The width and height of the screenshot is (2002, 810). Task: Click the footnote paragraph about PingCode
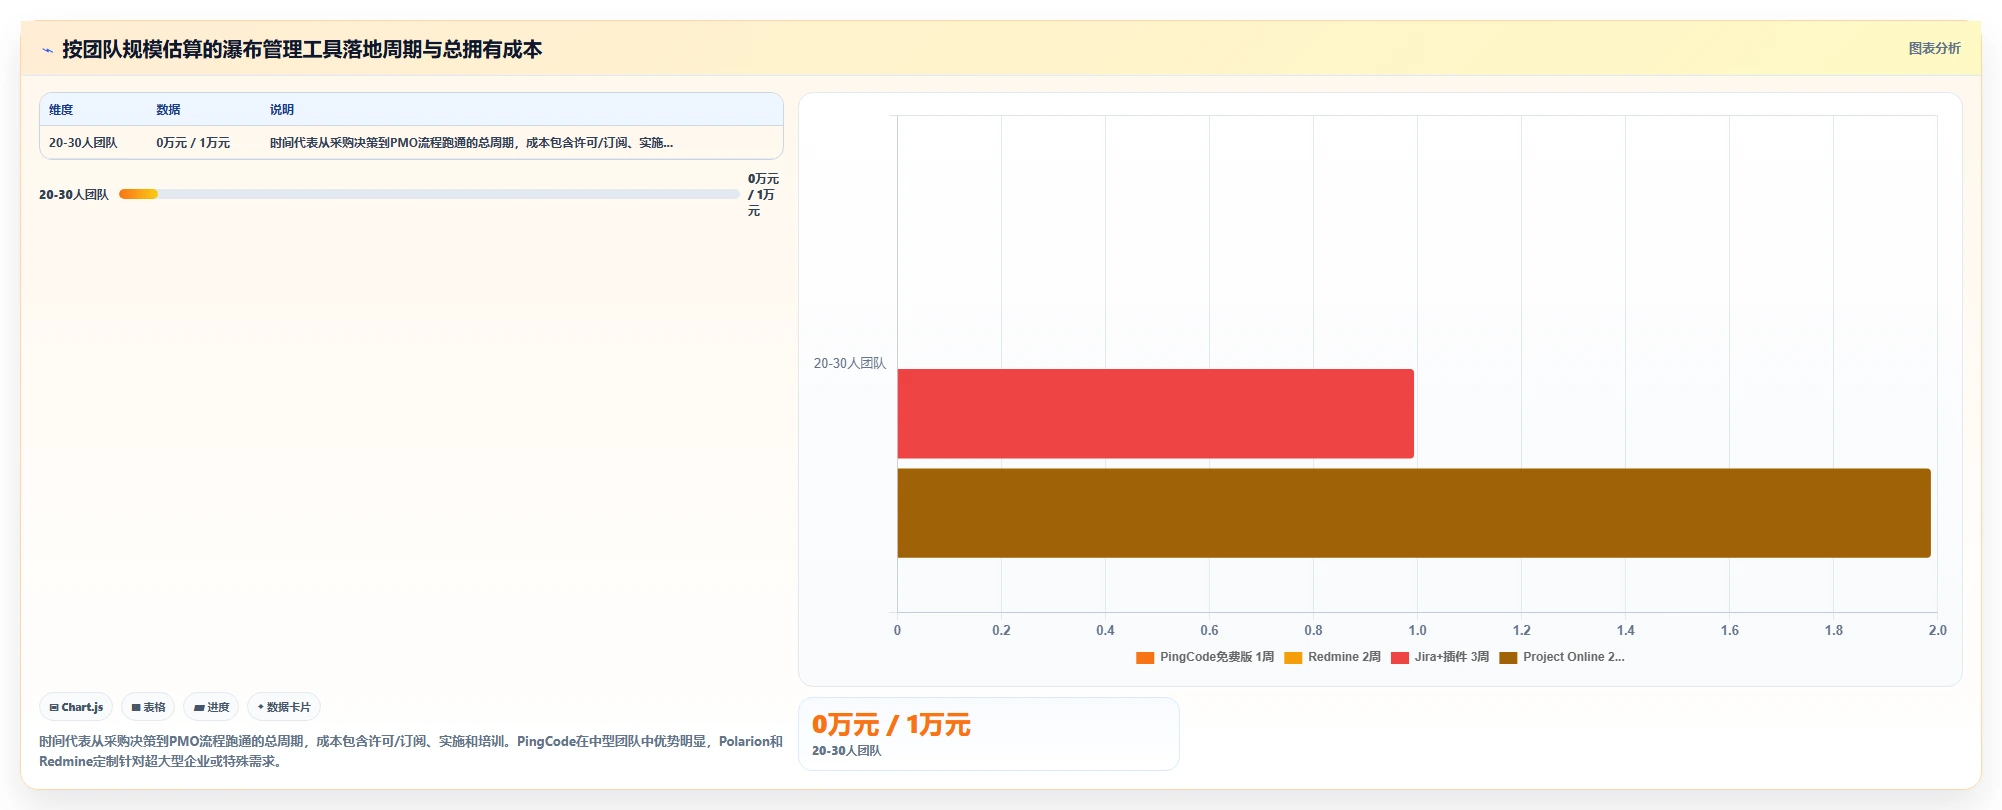click(x=411, y=751)
